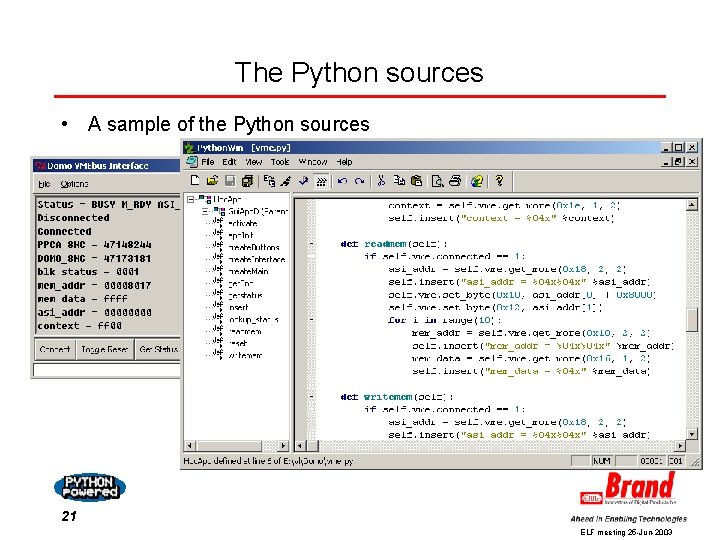Click the 'def readmem(self):' code line
This screenshot has width=720, height=540.
[394, 244]
